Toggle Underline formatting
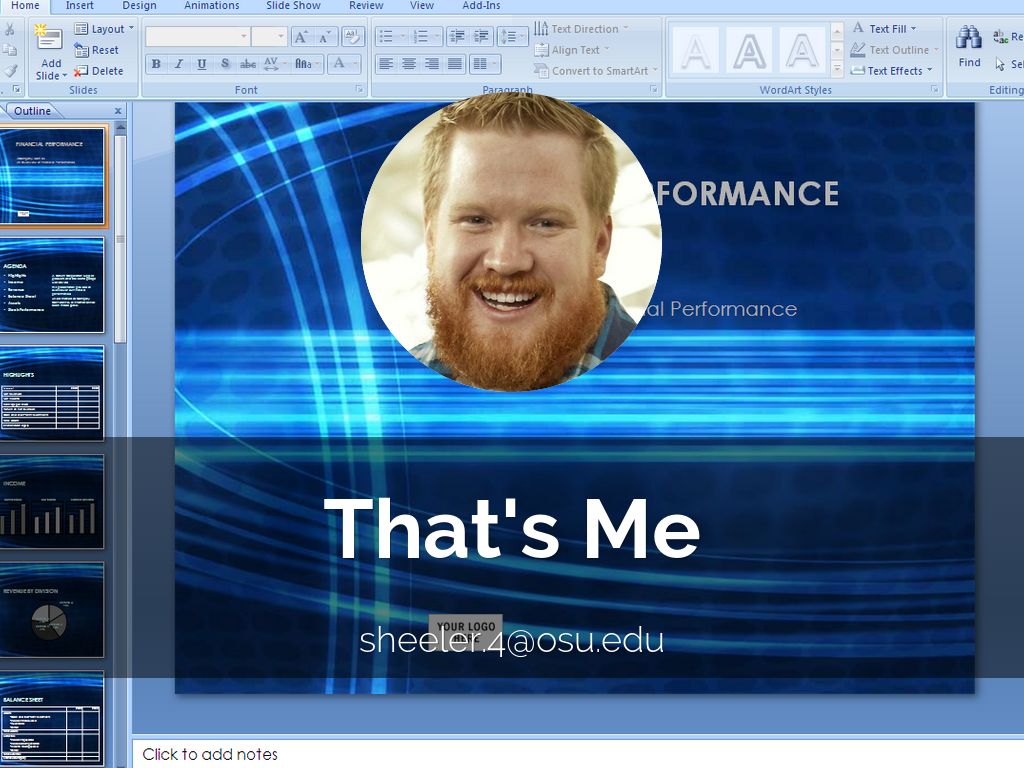The height and width of the screenshot is (768, 1024). click(202, 64)
